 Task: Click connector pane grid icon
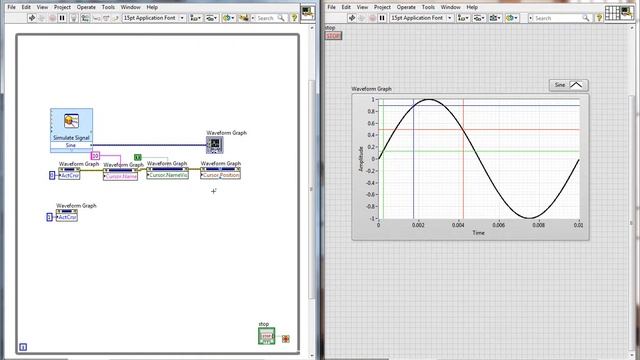[x=612, y=13]
